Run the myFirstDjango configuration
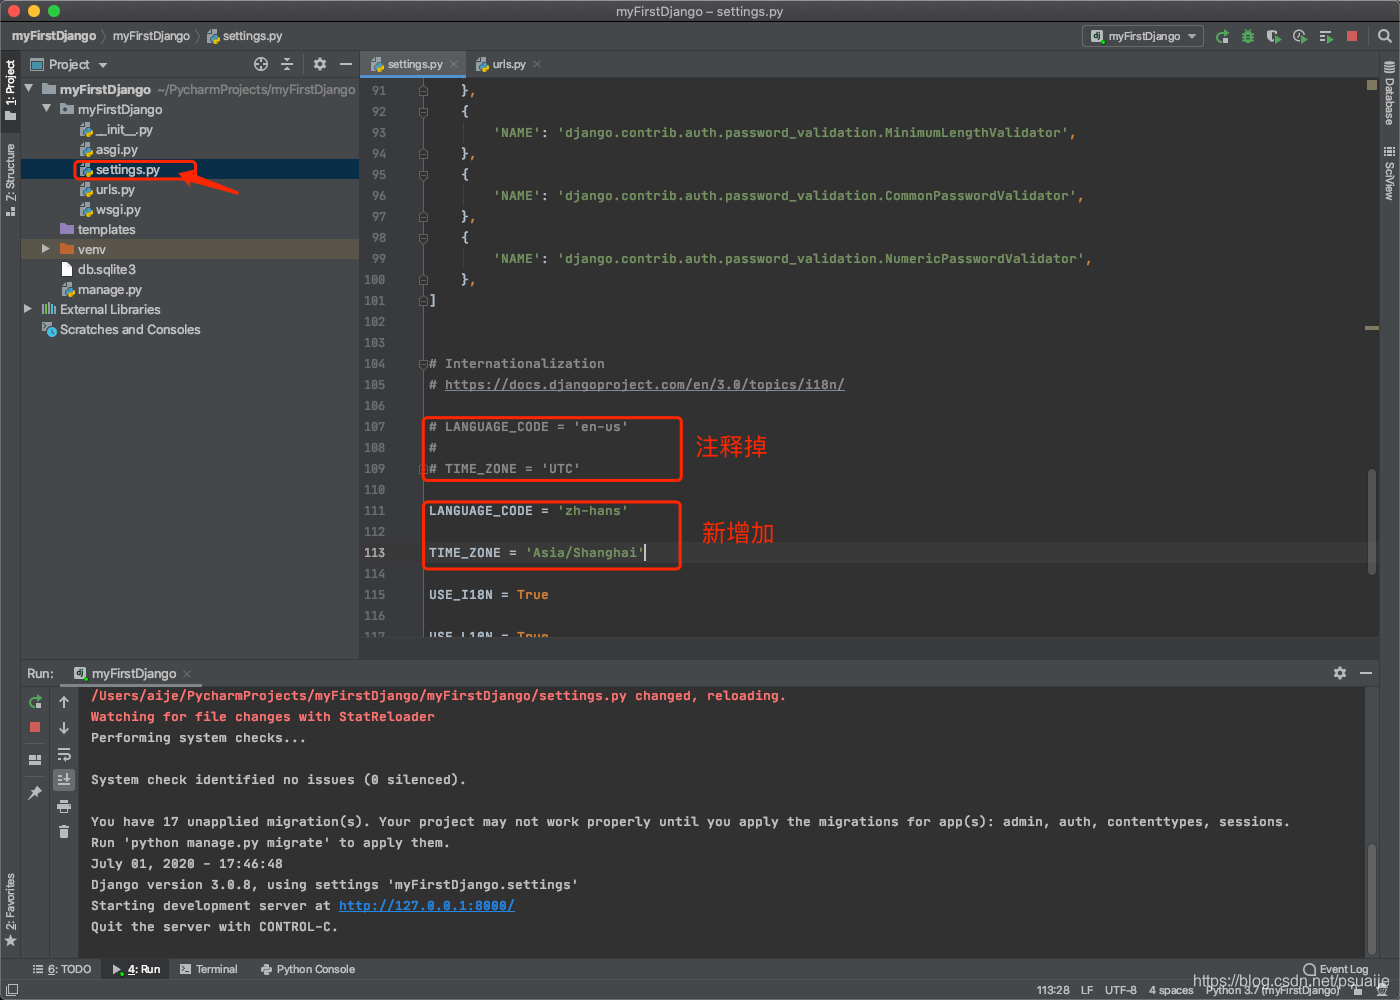Image resolution: width=1400 pixels, height=1000 pixels. (x=1222, y=36)
